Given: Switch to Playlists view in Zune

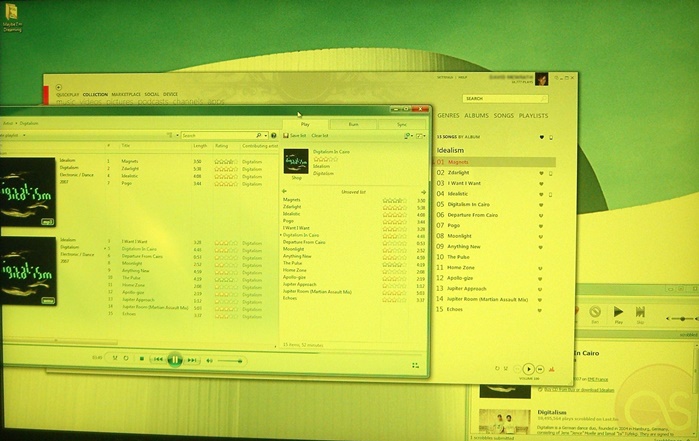Looking at the screenshot, I should (x=533, y=115).
